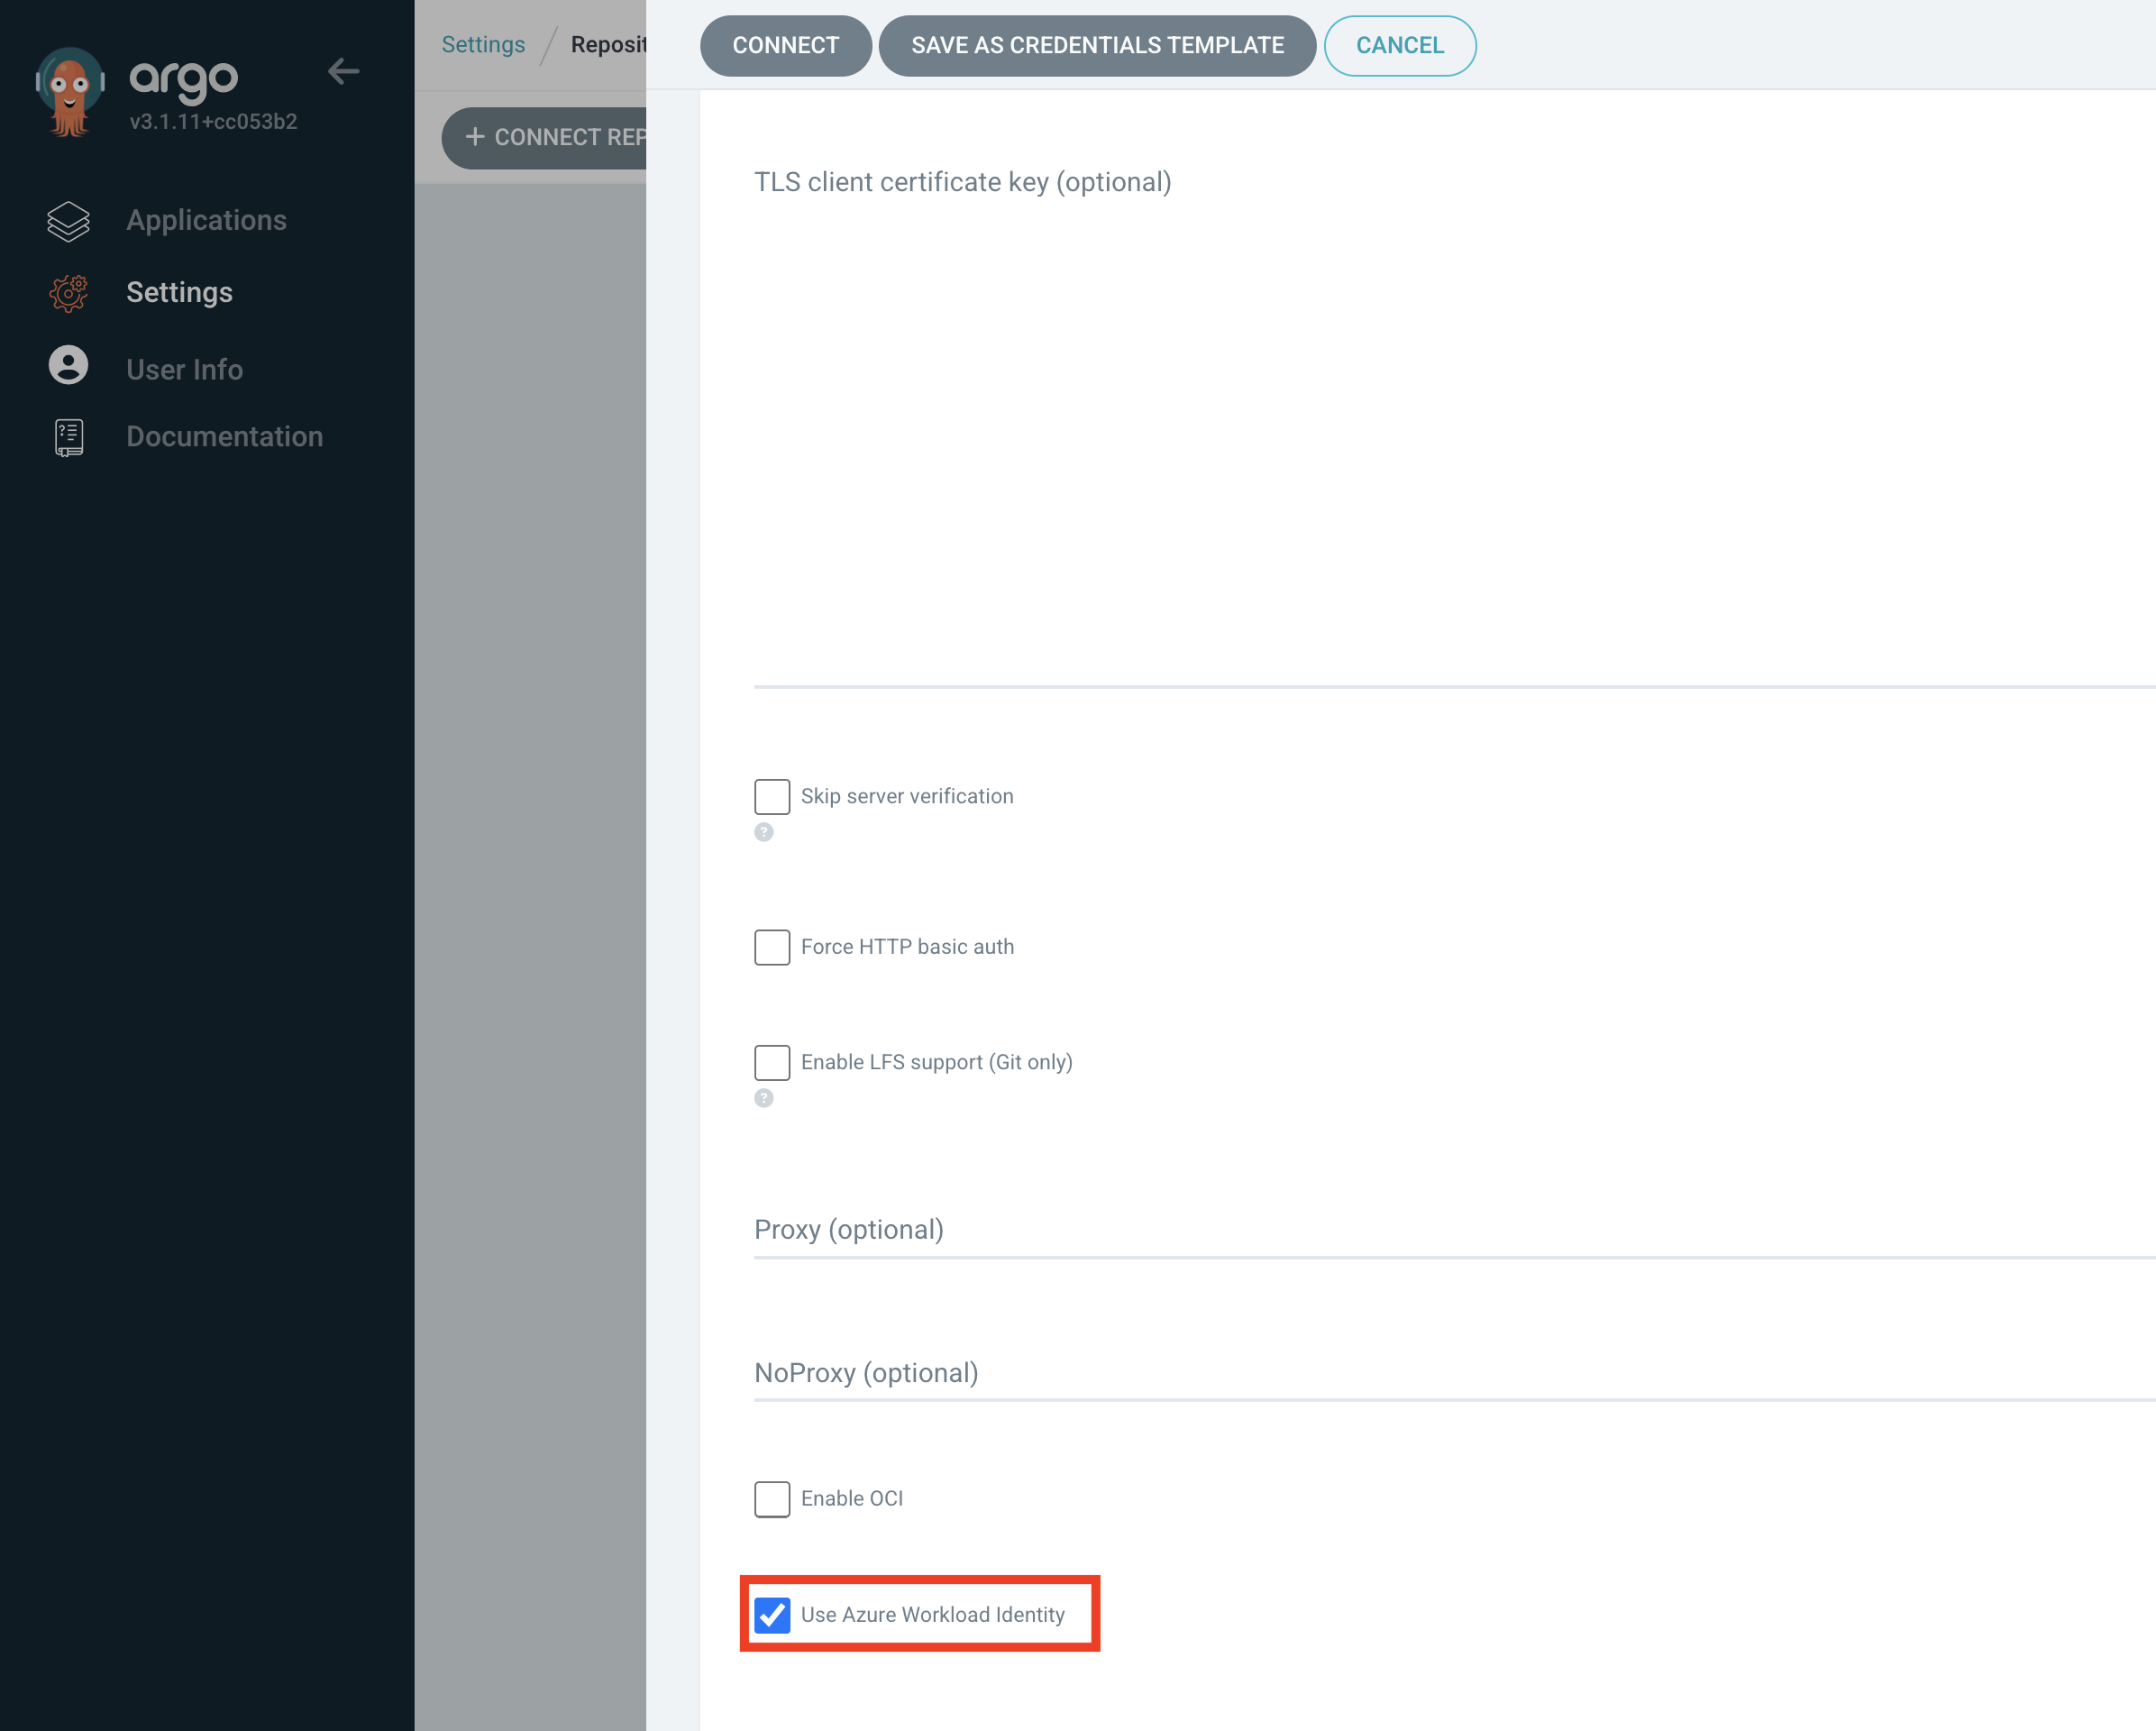Click help icon under Skip server verification
The image size is (2156, 1731).
(764, 832)
